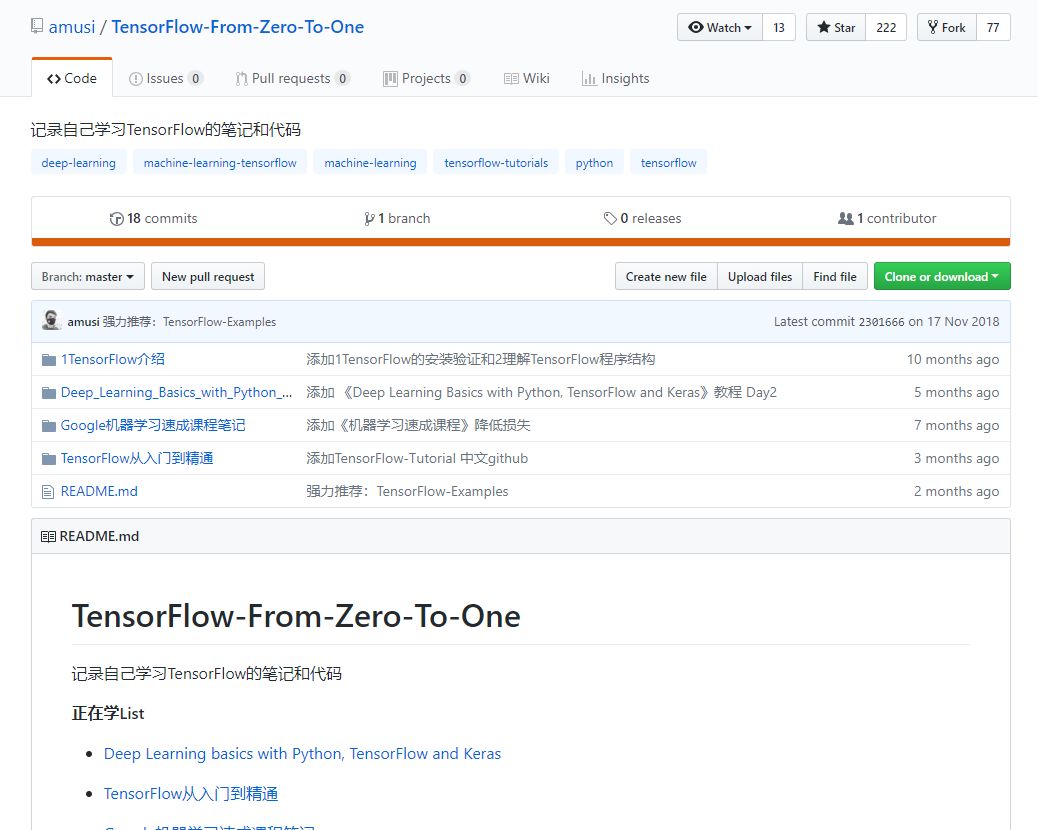Click the contributors people icon
This screenshot has height=830, width=1038.
845,218
